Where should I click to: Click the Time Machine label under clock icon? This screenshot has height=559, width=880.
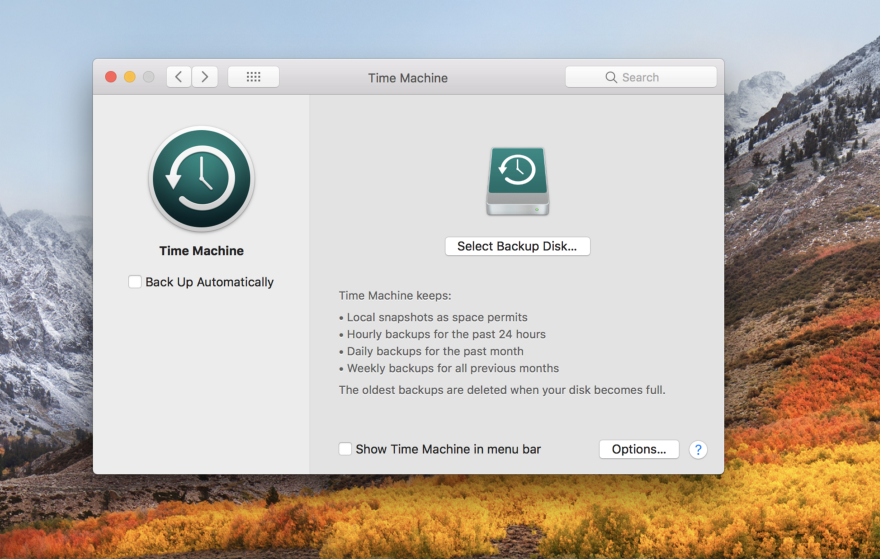tap(201, 251)
